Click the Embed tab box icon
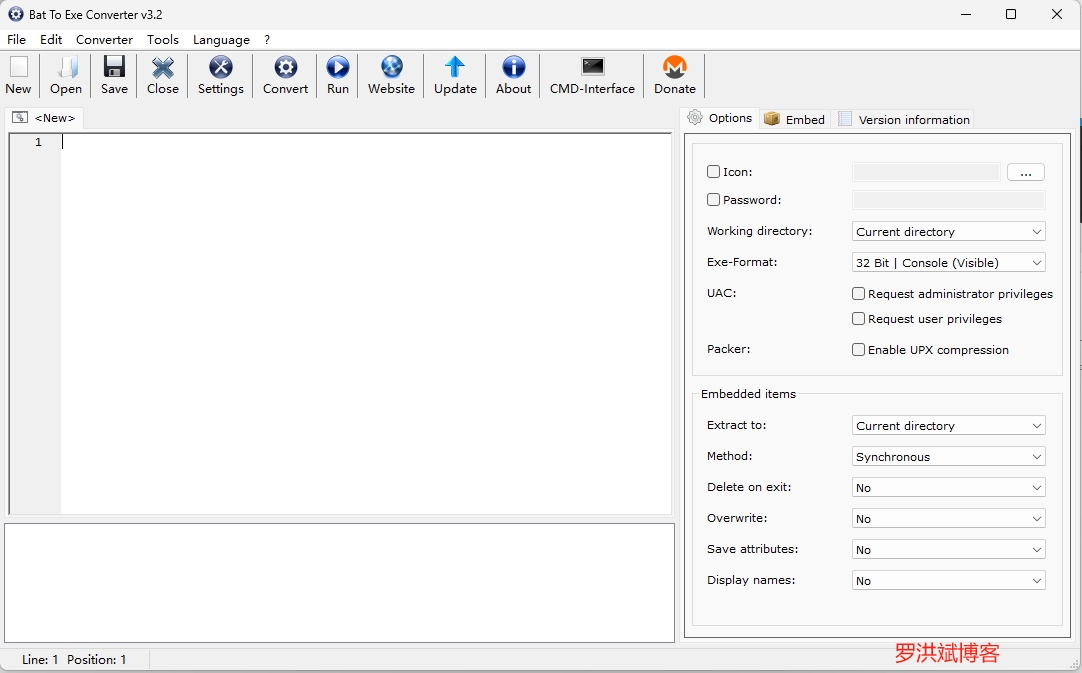The width and height of the screenshot is (1082, 673). point(771,119)
